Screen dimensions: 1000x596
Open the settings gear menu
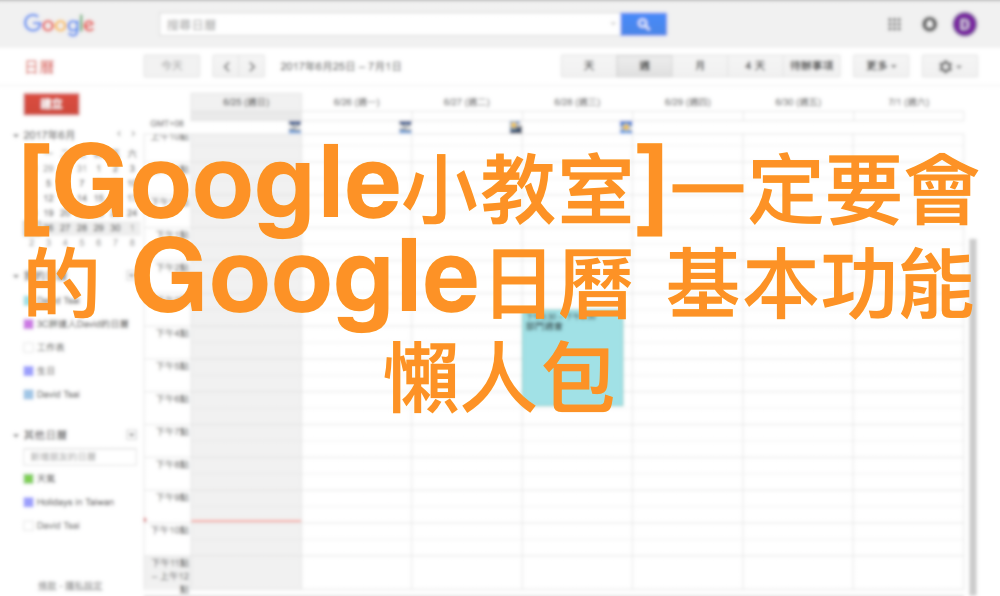pyautogui.click(x=950, y=66)
